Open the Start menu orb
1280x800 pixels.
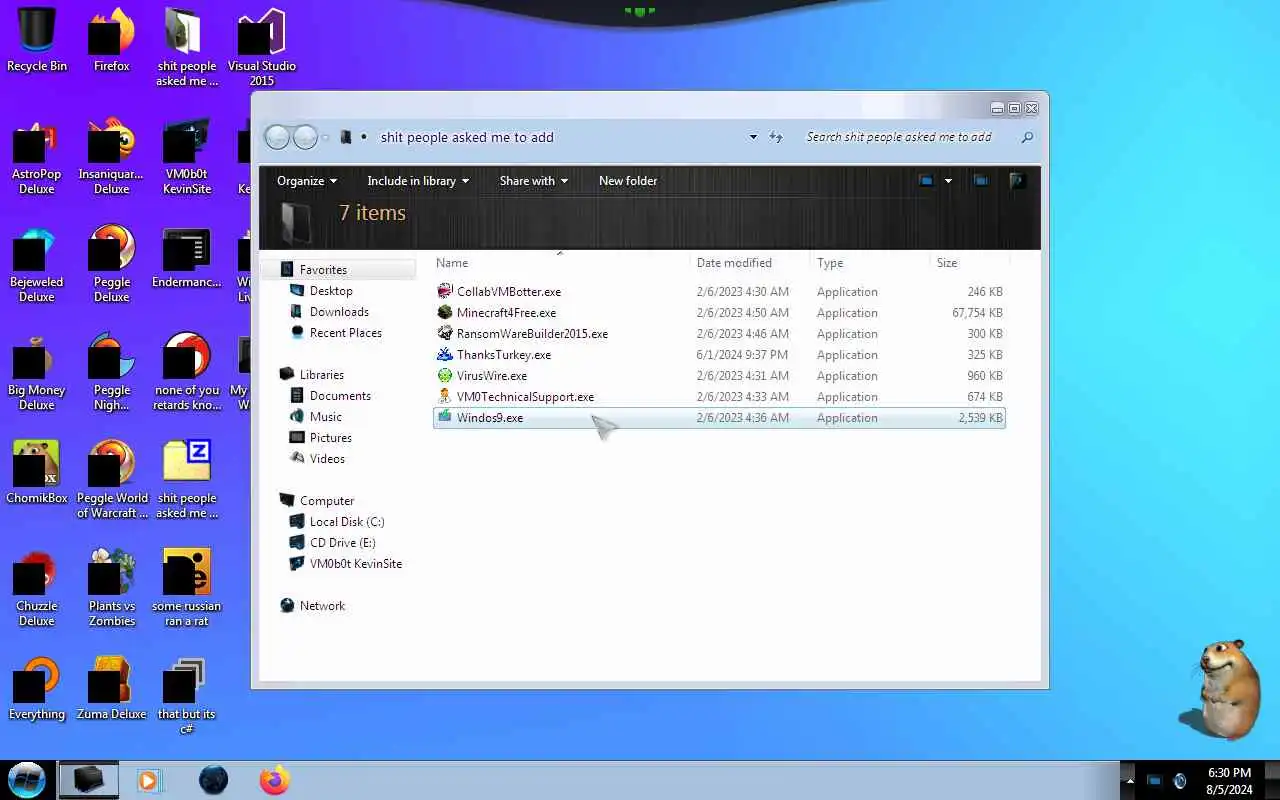[x=27, y=779]
